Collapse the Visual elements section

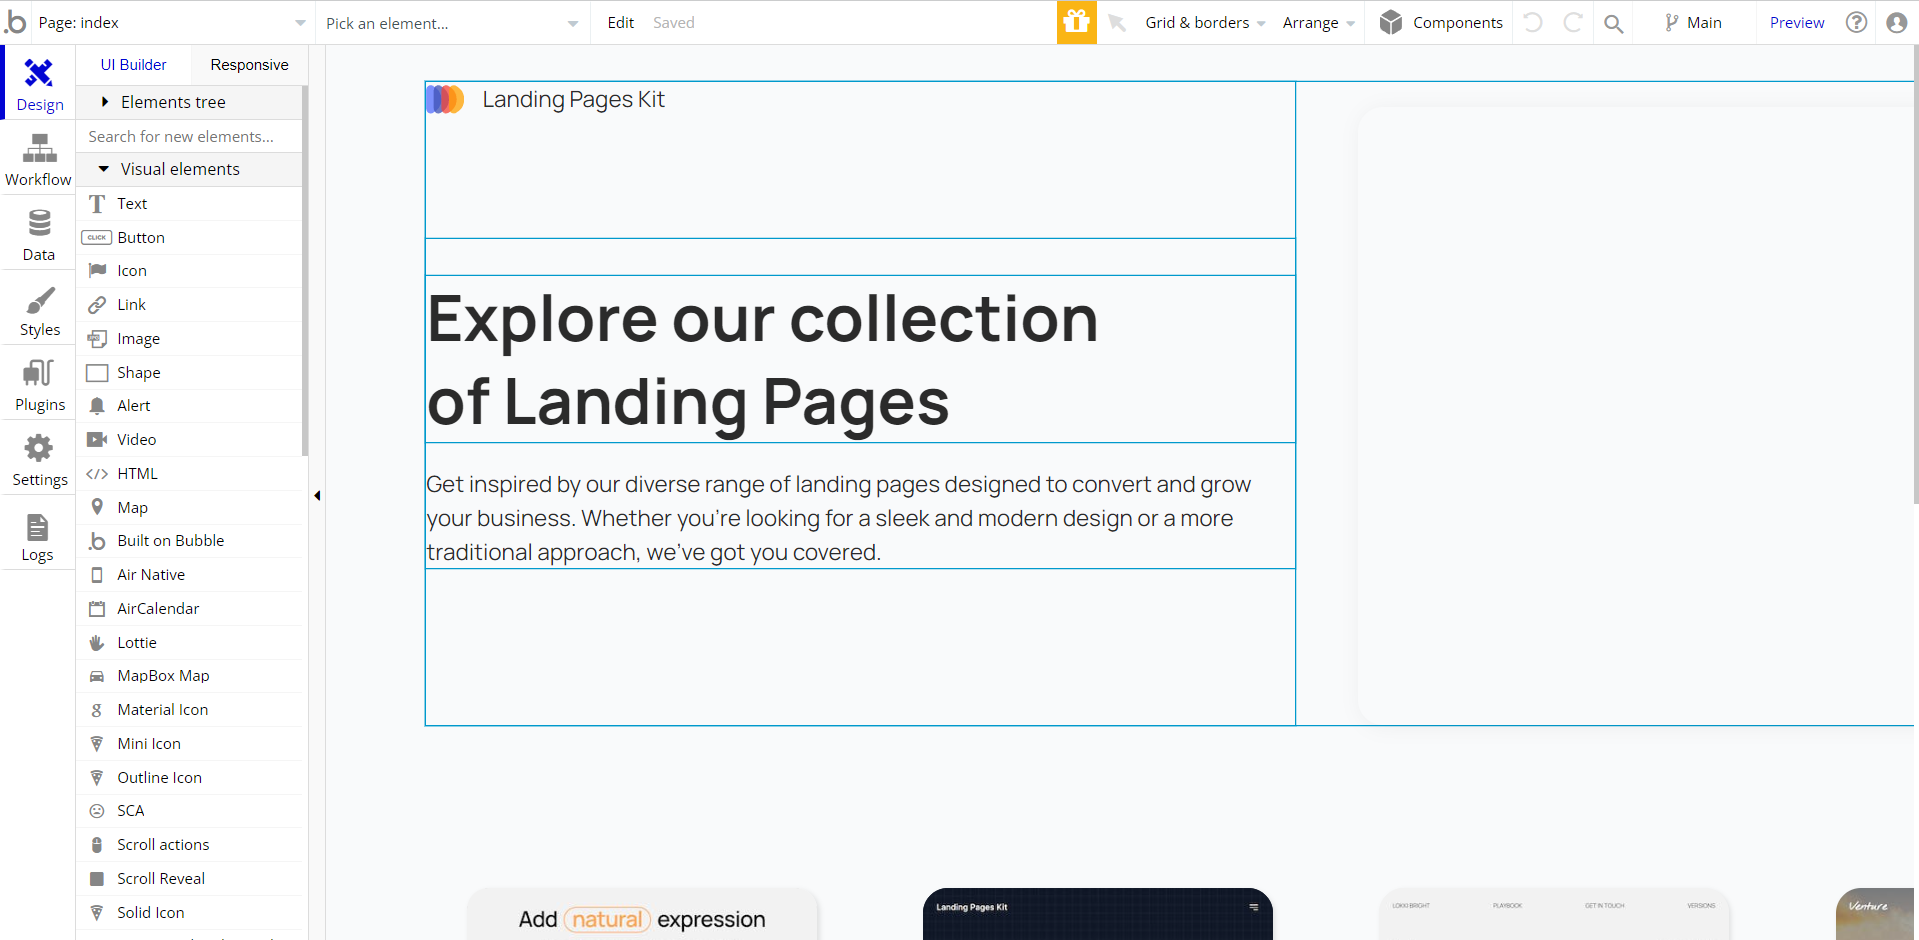tap(190, 169)
